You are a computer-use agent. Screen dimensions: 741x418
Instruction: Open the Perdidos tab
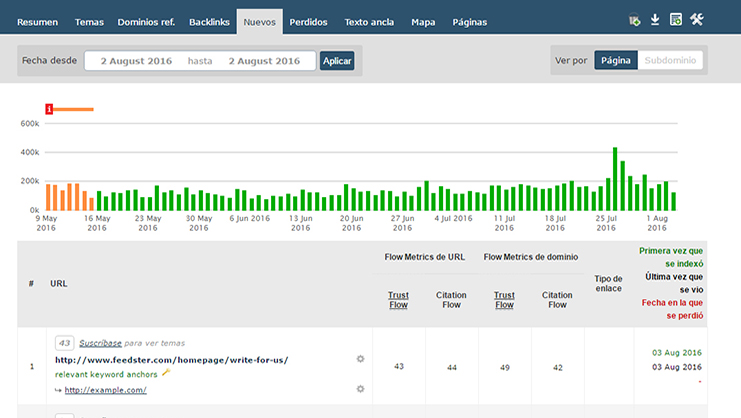click(308, 22)
